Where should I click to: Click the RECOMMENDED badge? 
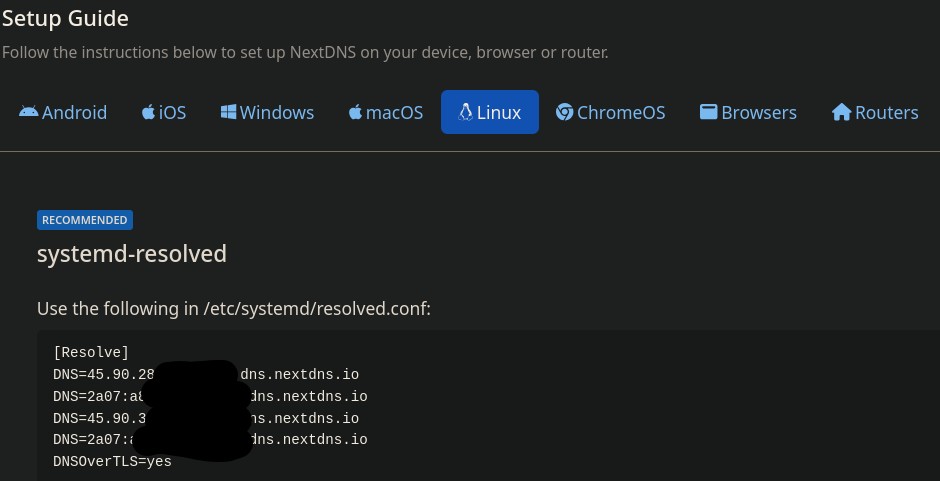(85, 220)
